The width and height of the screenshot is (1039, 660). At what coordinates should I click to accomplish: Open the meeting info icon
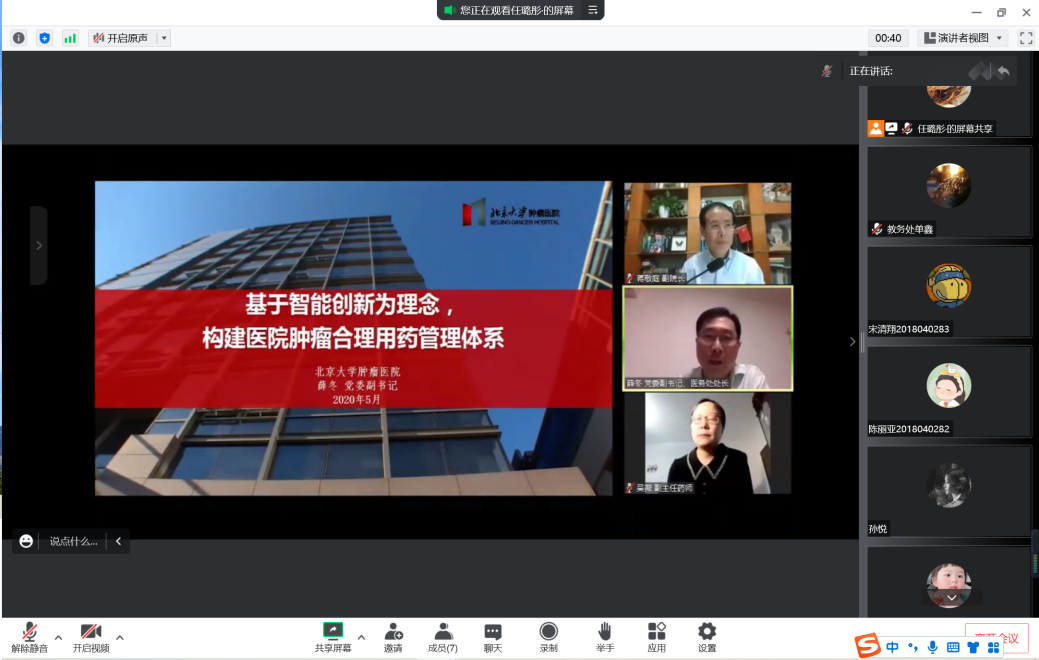click(x=18, y=38)
